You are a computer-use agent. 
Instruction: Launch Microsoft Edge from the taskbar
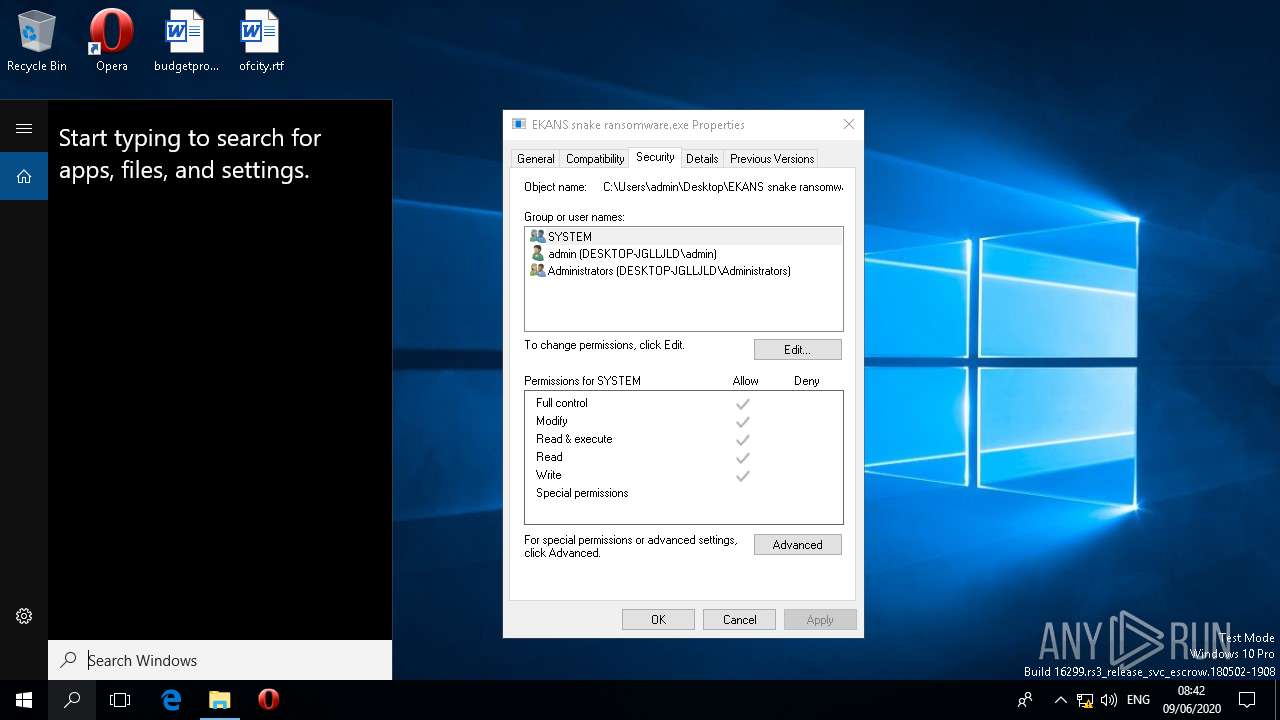(x=171, y=700)
